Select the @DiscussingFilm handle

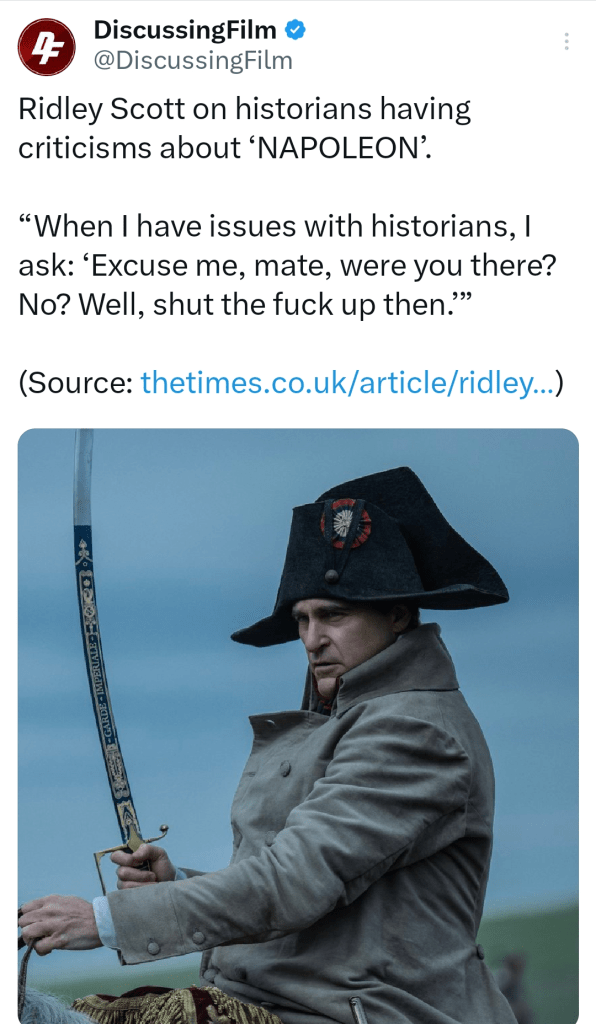coord(193,61)
